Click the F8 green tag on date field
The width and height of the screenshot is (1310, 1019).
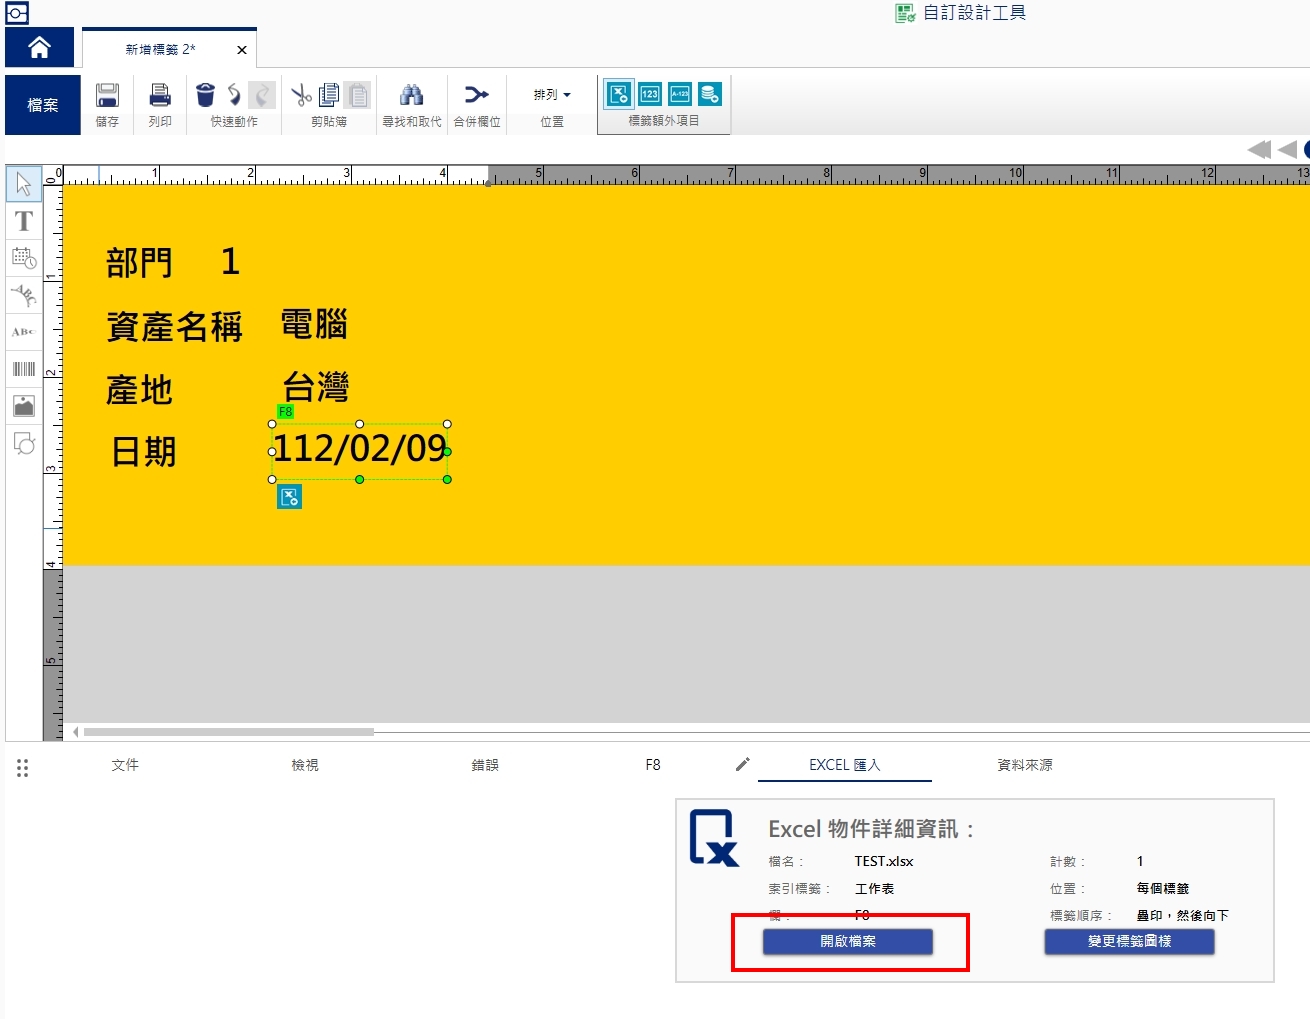pos(285,412)
